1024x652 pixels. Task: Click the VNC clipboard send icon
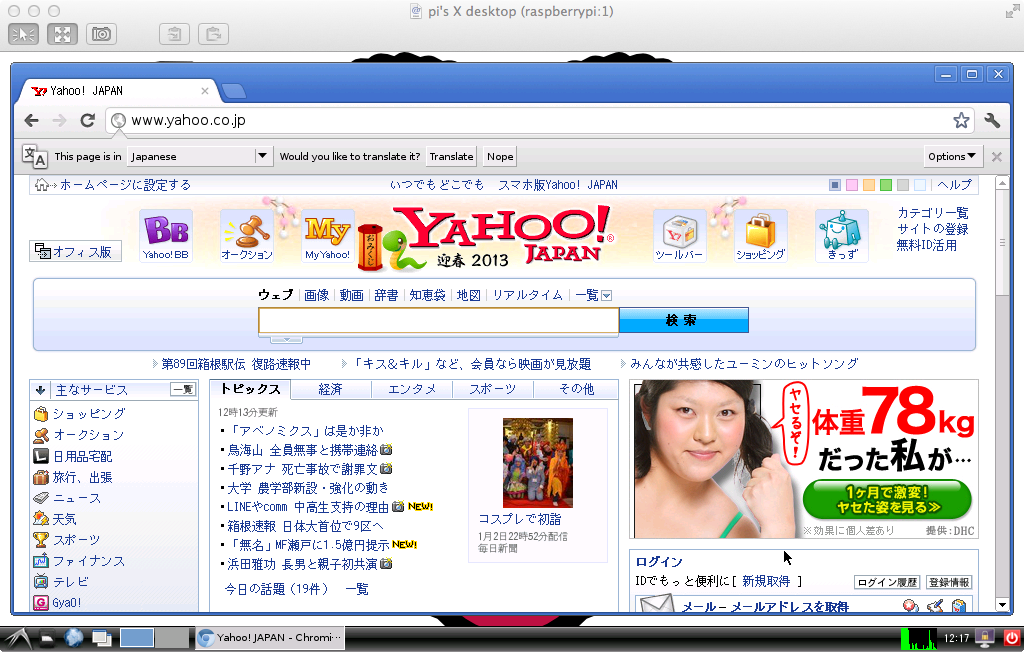coord(174,34)
